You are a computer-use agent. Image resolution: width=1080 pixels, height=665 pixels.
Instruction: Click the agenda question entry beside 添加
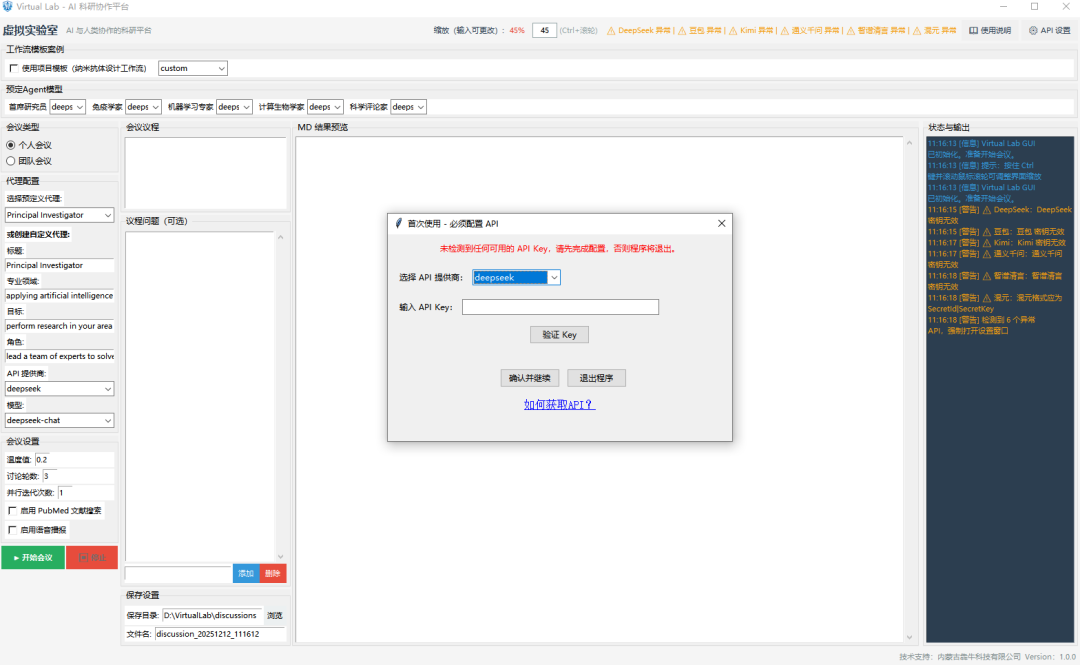tap(178, 573)
